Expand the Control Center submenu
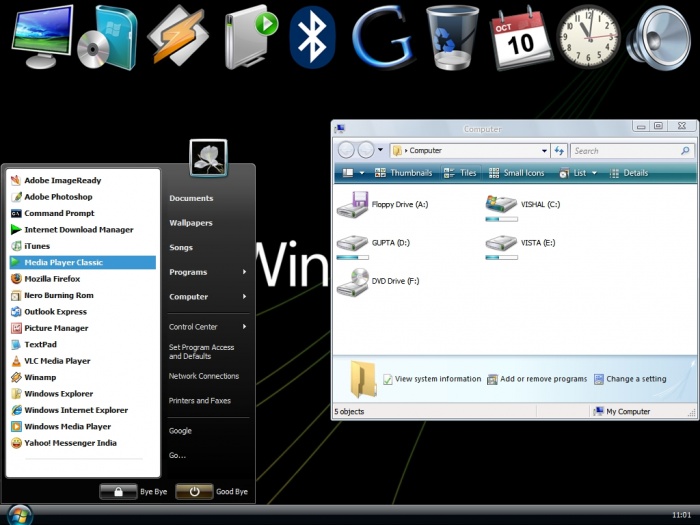 pyautogui.click(x=208, y=327)
